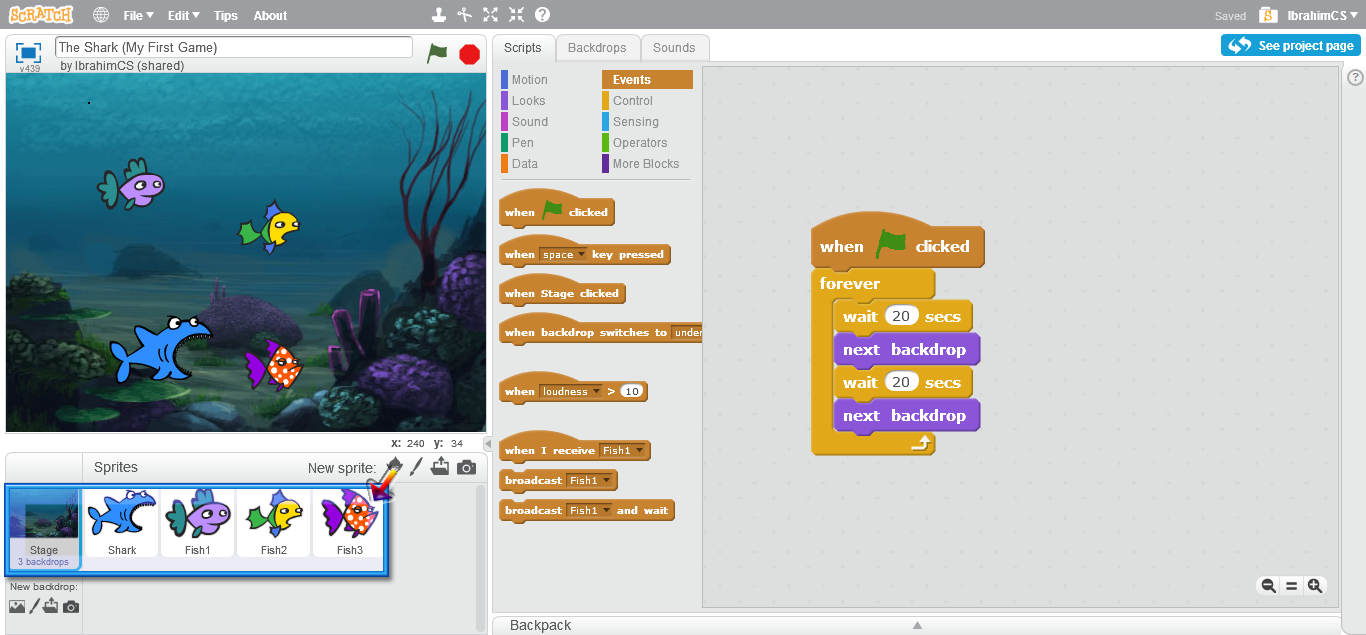Stop project with red stop sign

pos(469,54)
